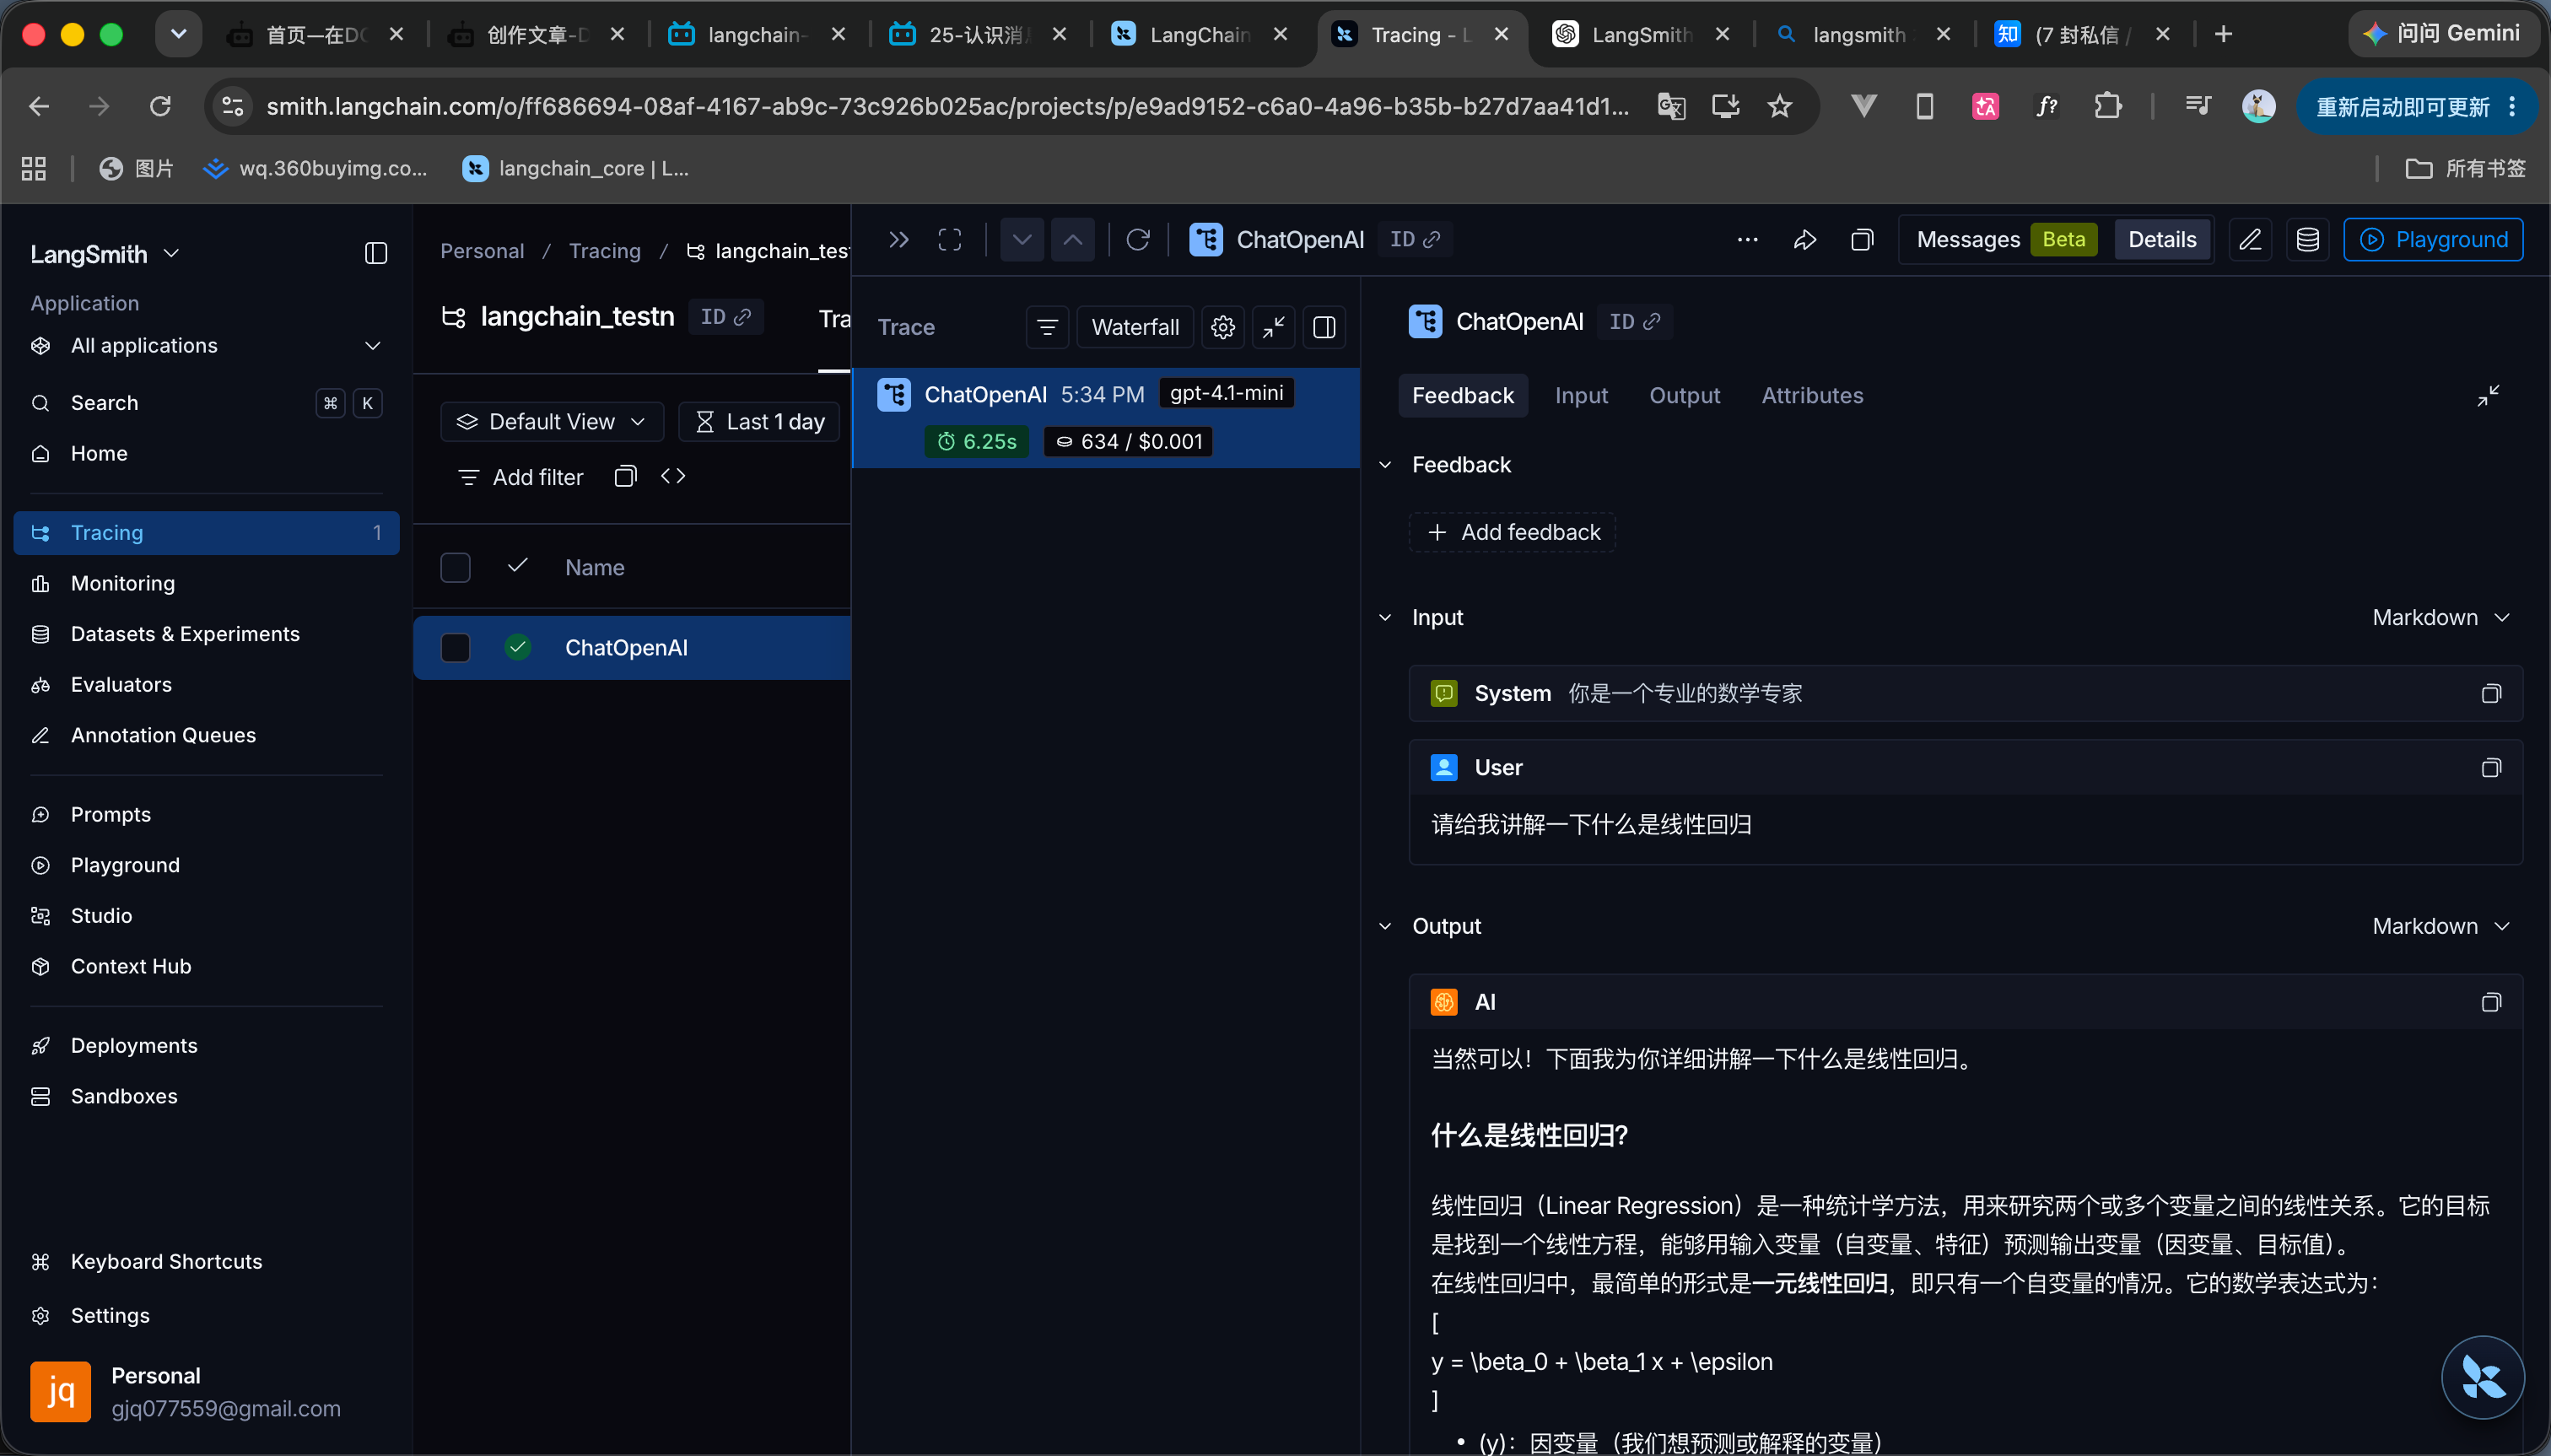This screenshot has height=1456, width=2551.
Task: Open annotate pencil icon in run header
Action: click(2250, 240)
